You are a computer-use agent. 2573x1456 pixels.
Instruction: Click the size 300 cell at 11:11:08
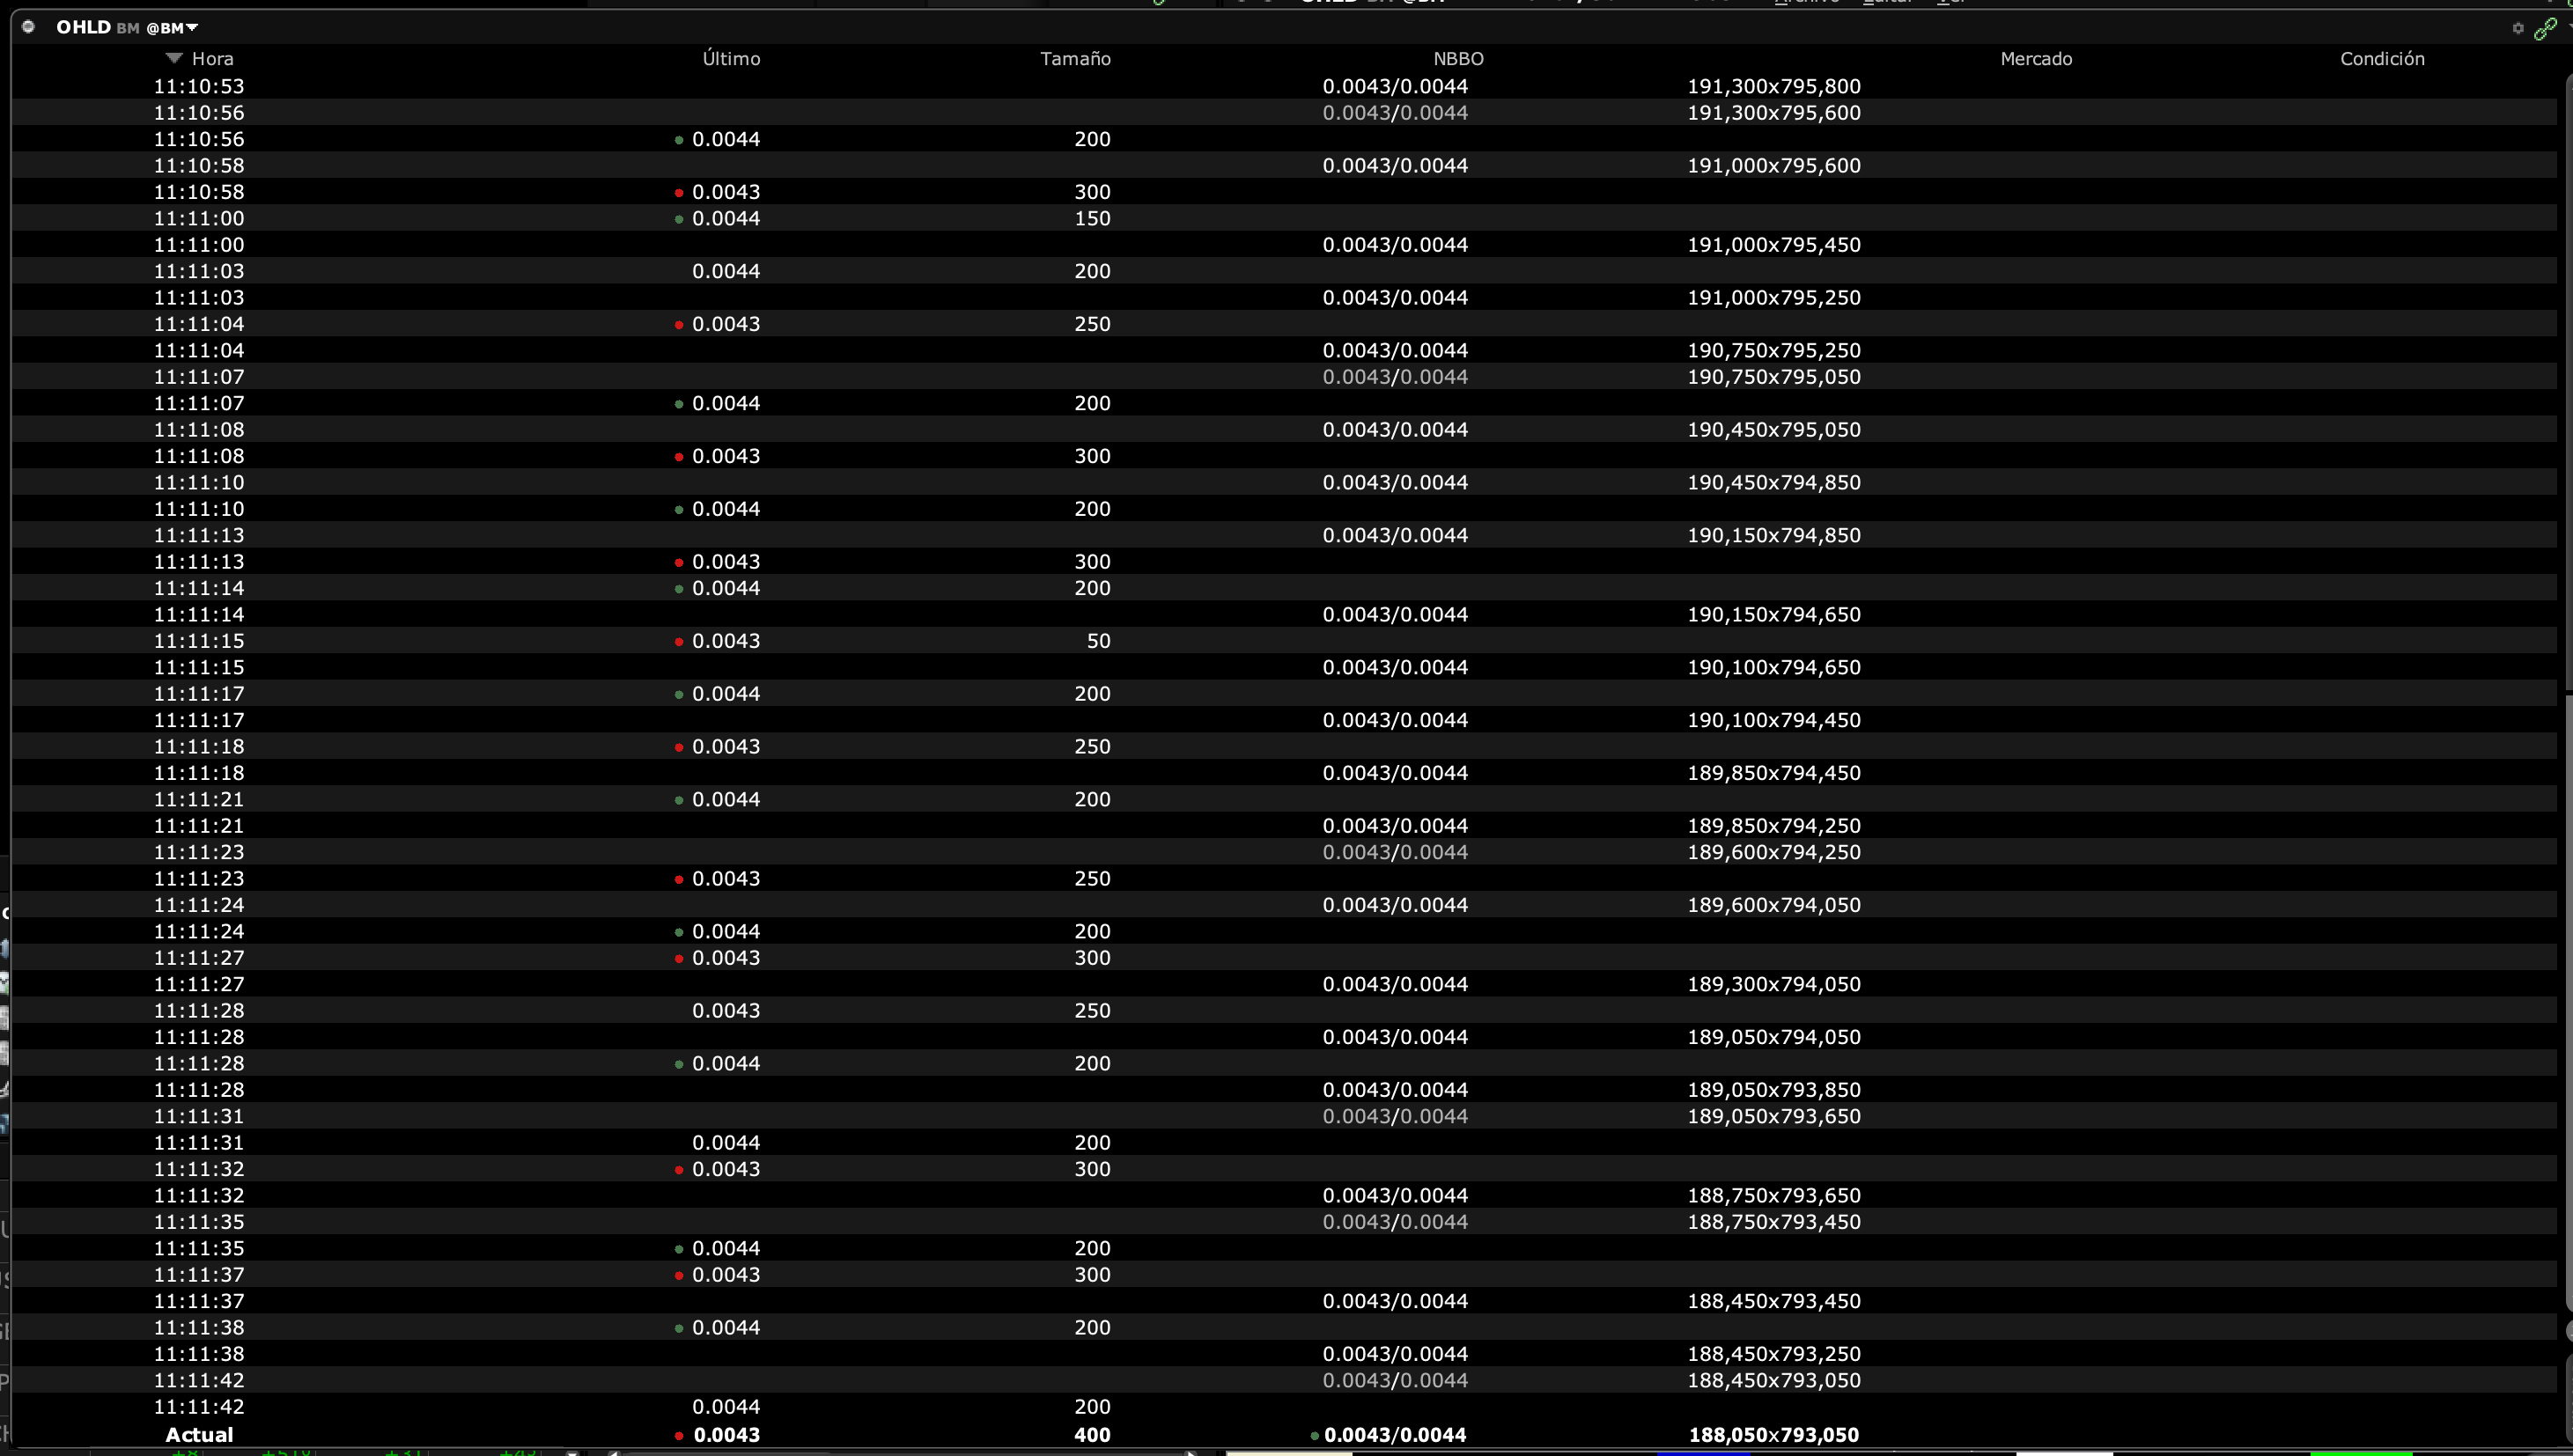pyautogui.click(x=1092, y=456)
